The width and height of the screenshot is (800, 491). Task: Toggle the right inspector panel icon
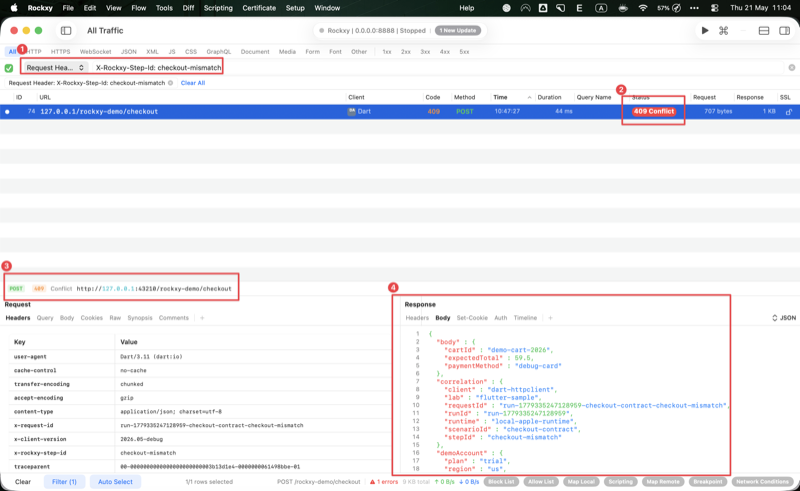coord(785,31)
